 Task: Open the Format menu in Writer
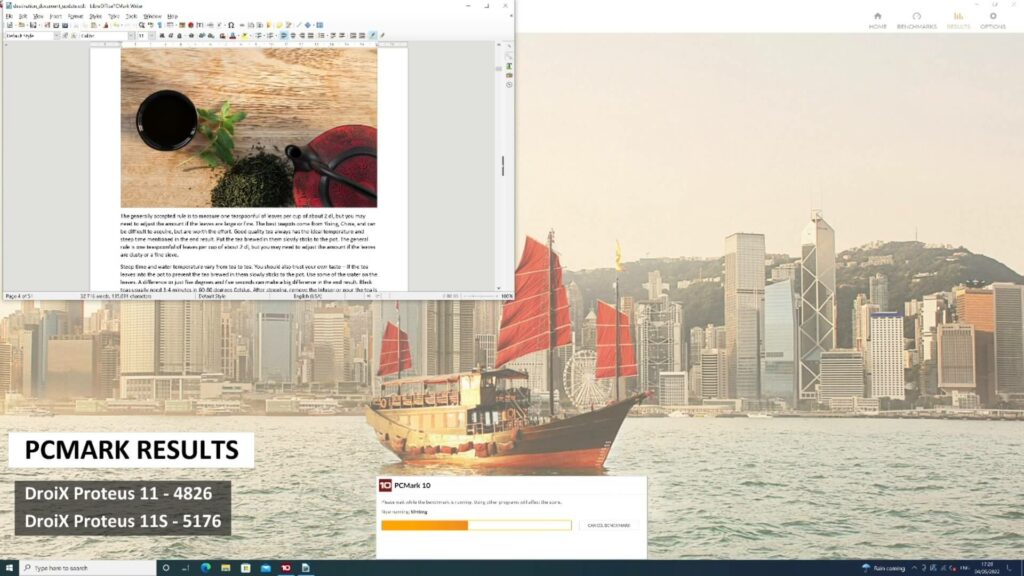pos(76,16)
